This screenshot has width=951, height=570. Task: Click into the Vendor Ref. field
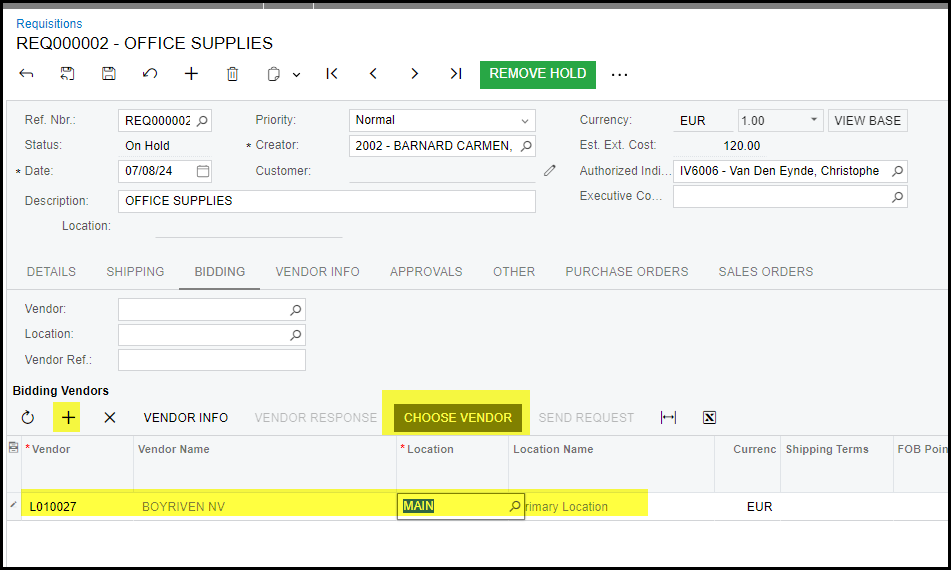point(211,360)
